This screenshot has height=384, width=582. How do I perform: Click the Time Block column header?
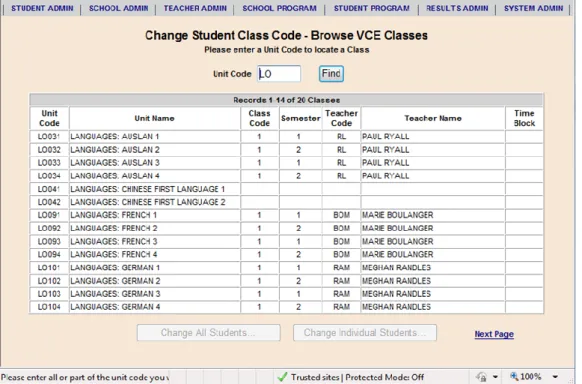click(524, 118)
